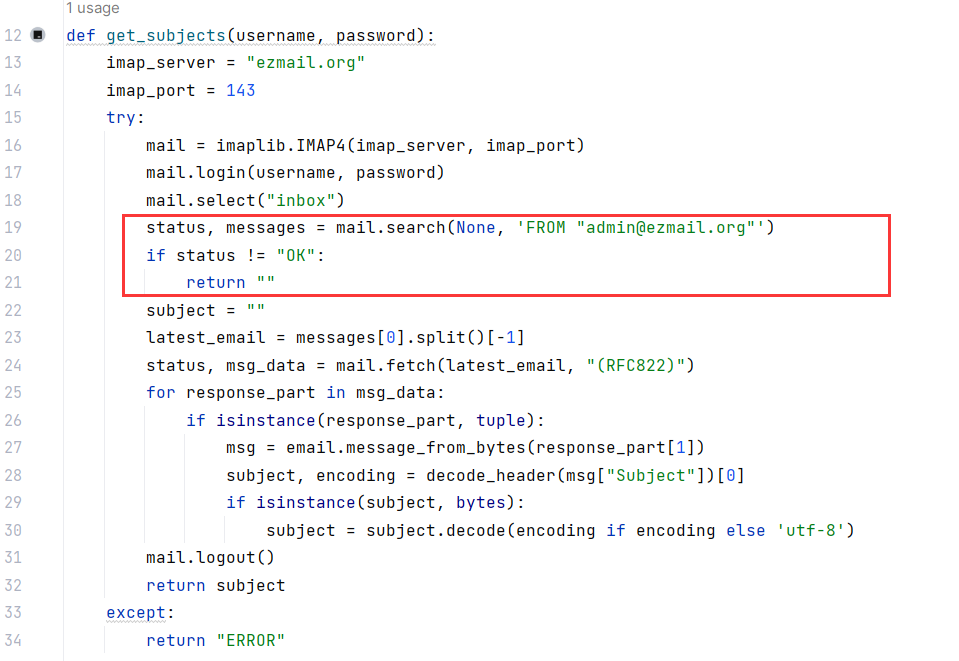959x661 pixels.
Task: Click line number 33 beside the except statement
Action: [x=13, y=612]
